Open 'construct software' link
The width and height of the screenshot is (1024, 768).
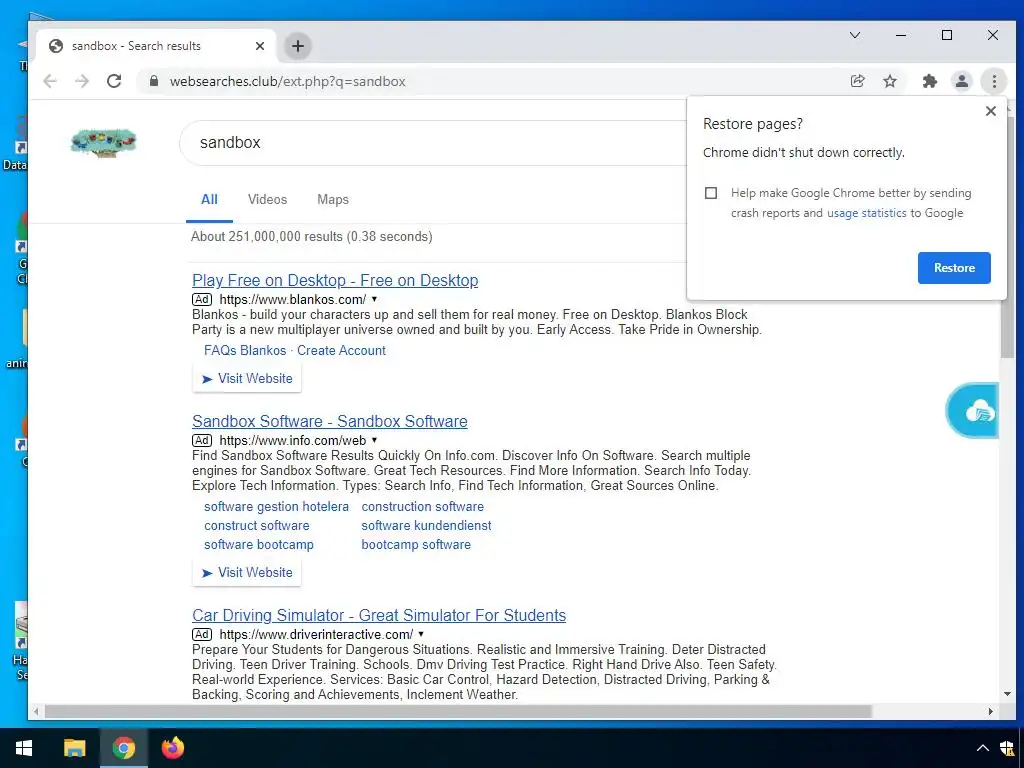pyautogui.click(x=257, y=525)
